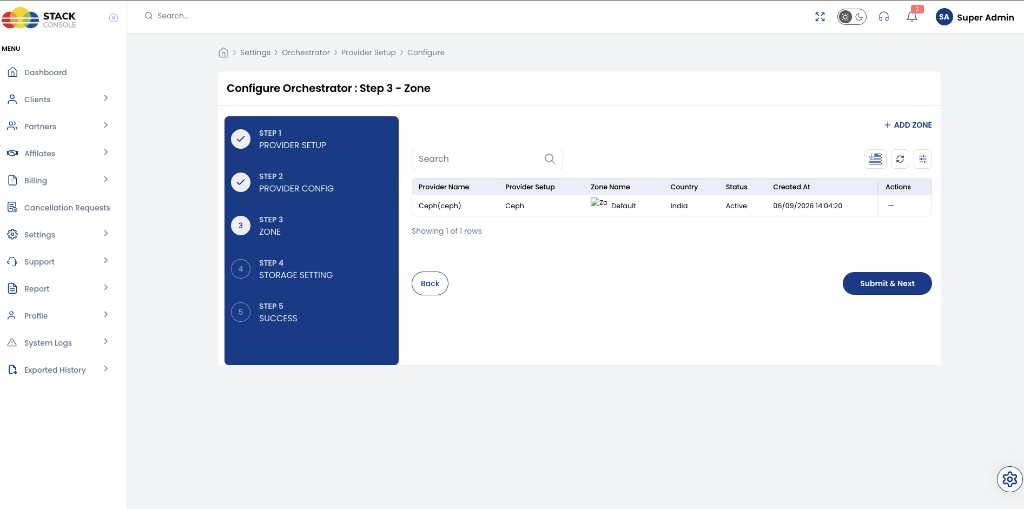Click the zone table search magnifier icon
The height and width of the screenshot is (509, 1024).
[550, 159]
